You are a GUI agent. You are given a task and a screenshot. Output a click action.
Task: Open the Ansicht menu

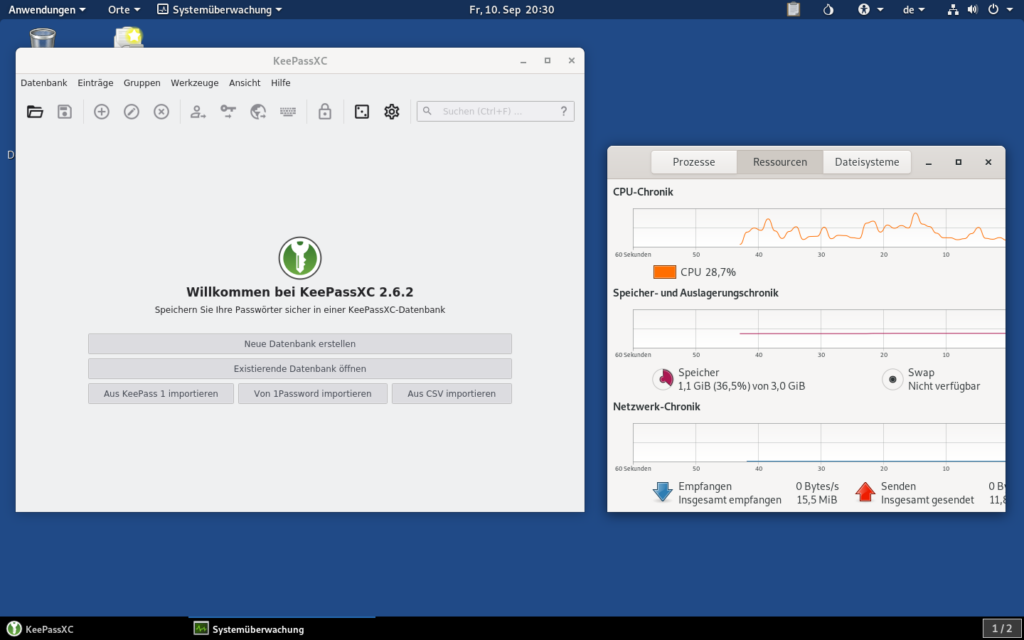click(x=244, y=83)
